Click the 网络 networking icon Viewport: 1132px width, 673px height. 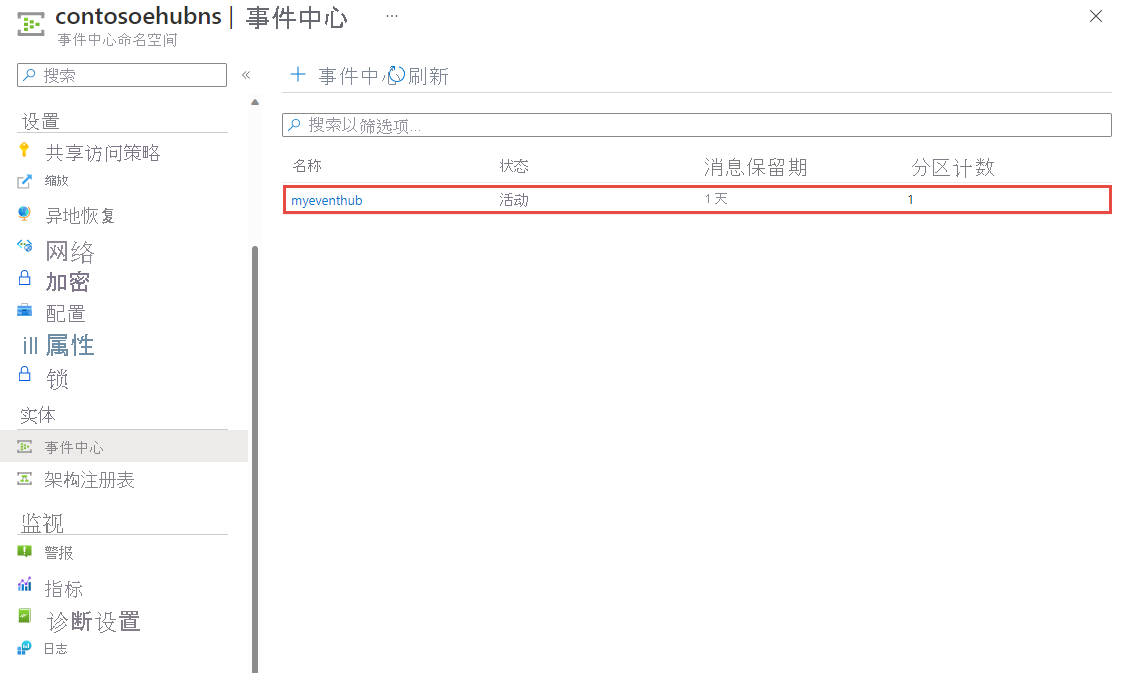click(25, 246)
